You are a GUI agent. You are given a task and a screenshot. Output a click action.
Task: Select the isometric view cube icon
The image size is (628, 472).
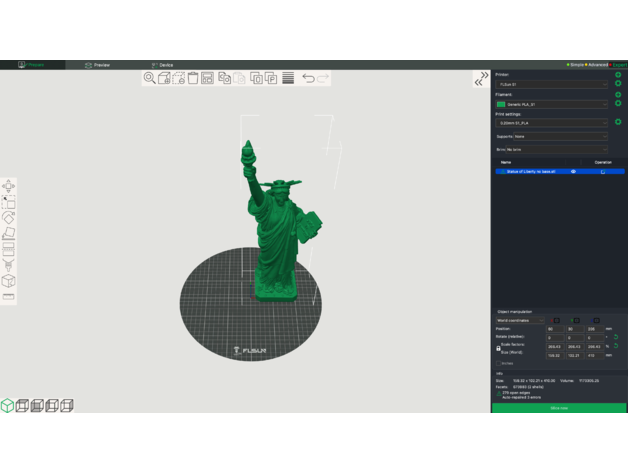pyautogui.click(x=7, y=405)
